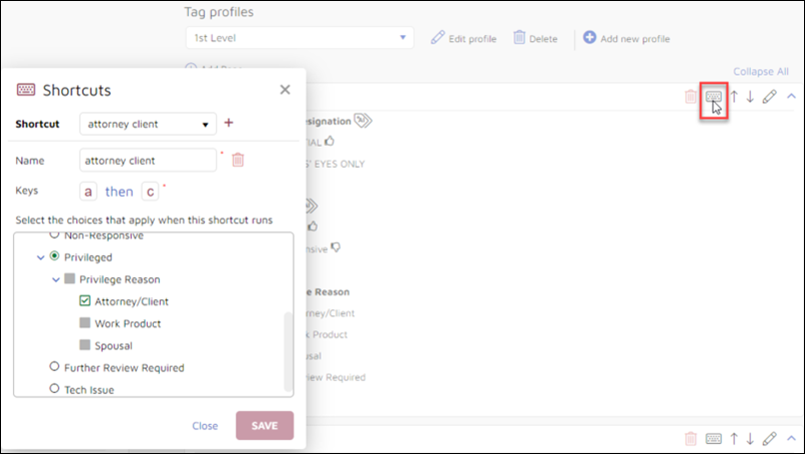Click the Edit profile pencil icon
The width and height of the screenshot is (805, 454).
tap(438, 37)
